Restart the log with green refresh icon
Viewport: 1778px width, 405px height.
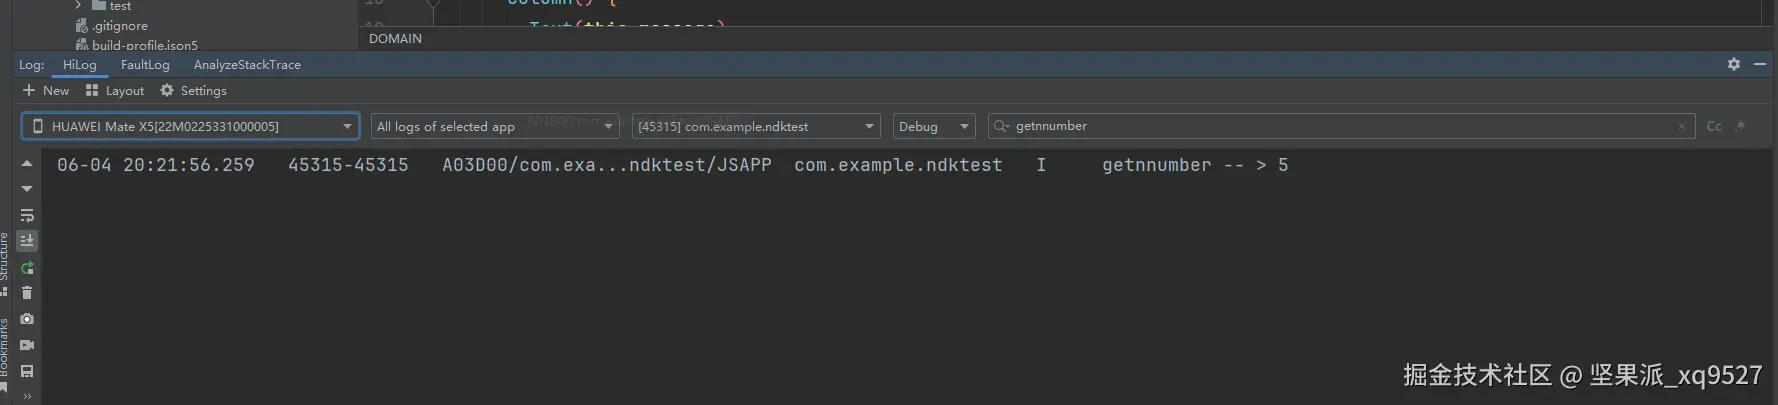click(27, 267)
